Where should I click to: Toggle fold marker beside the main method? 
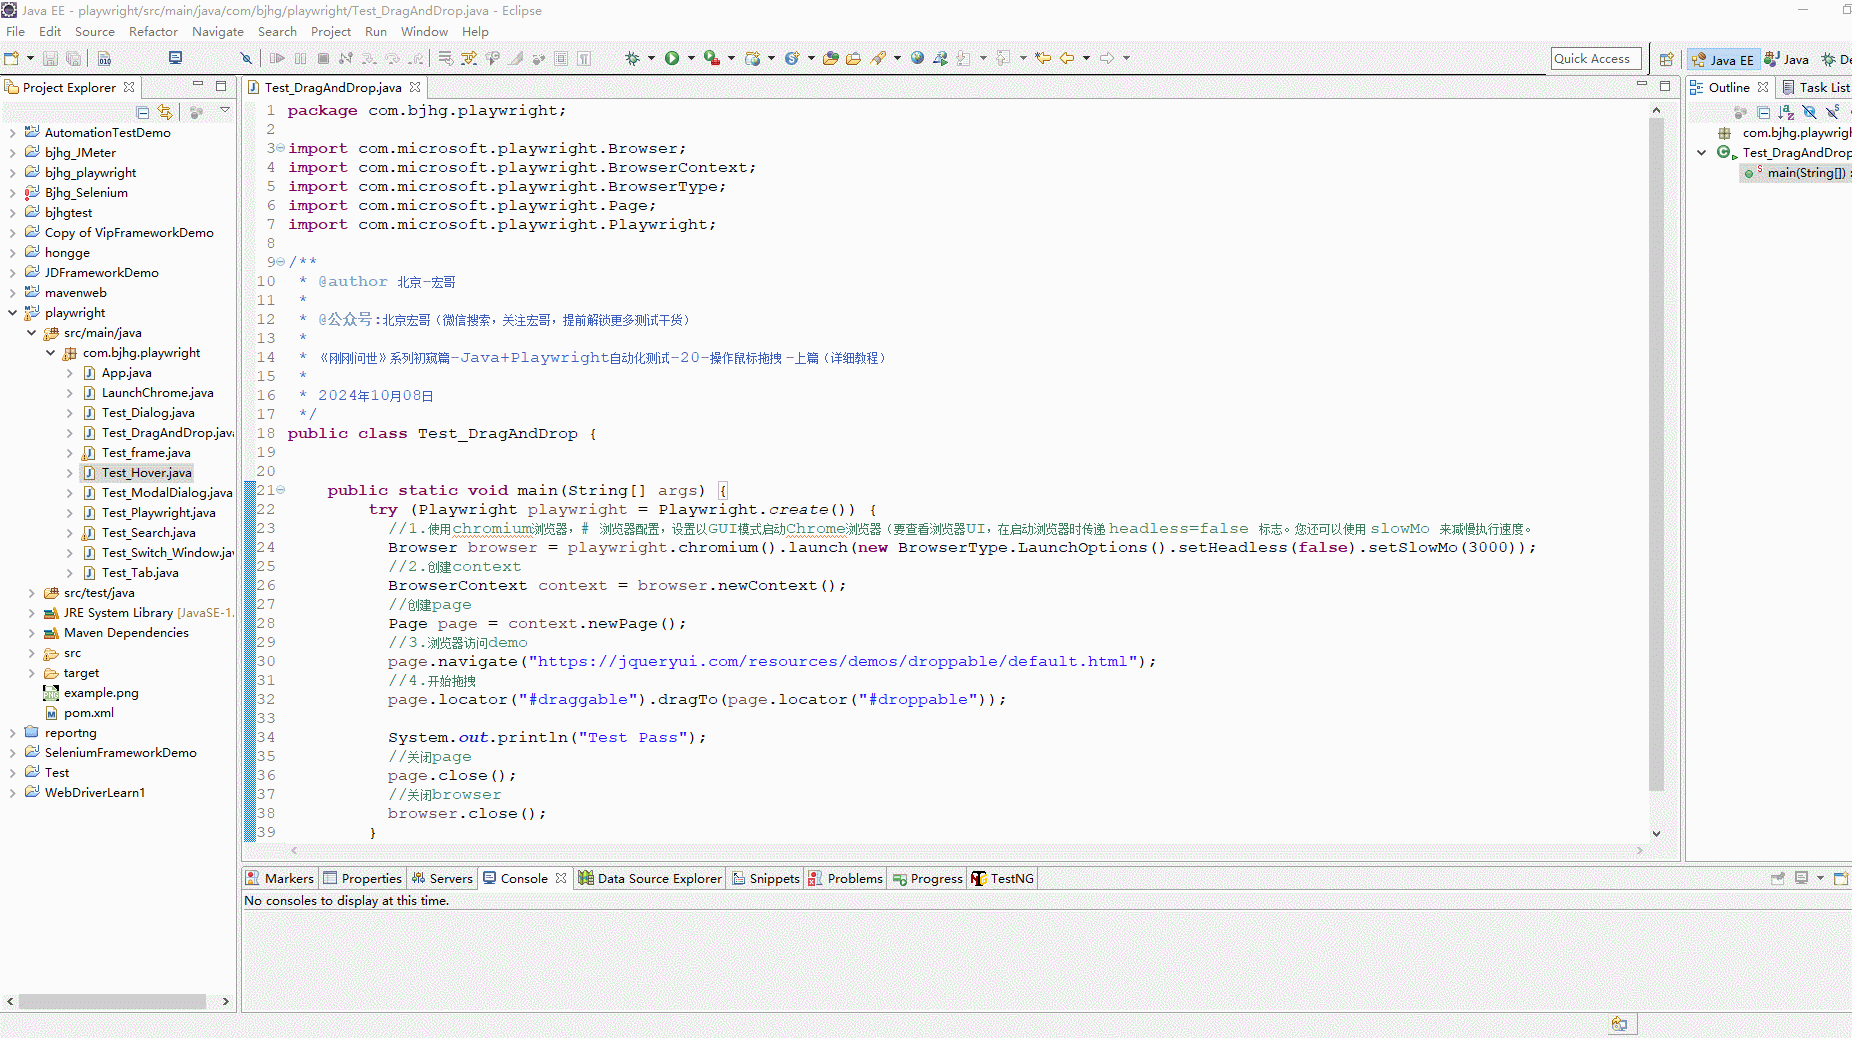(x=281, y=490)
